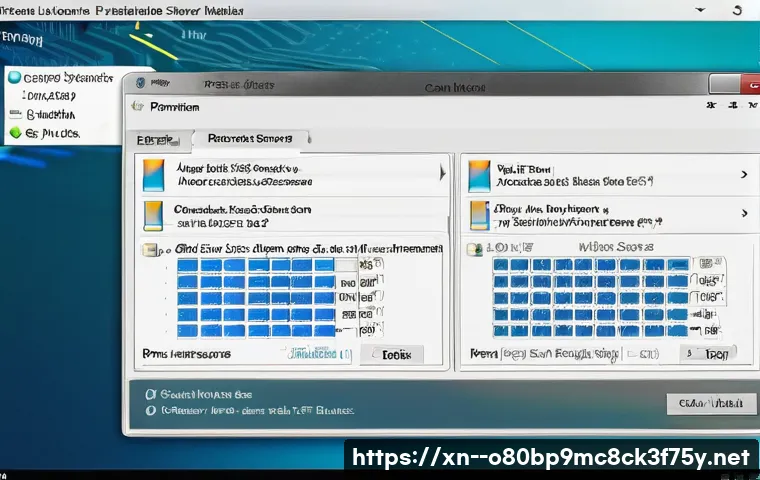
Task: Click the blue globe icon in the left panel
Action: point(14,77)
